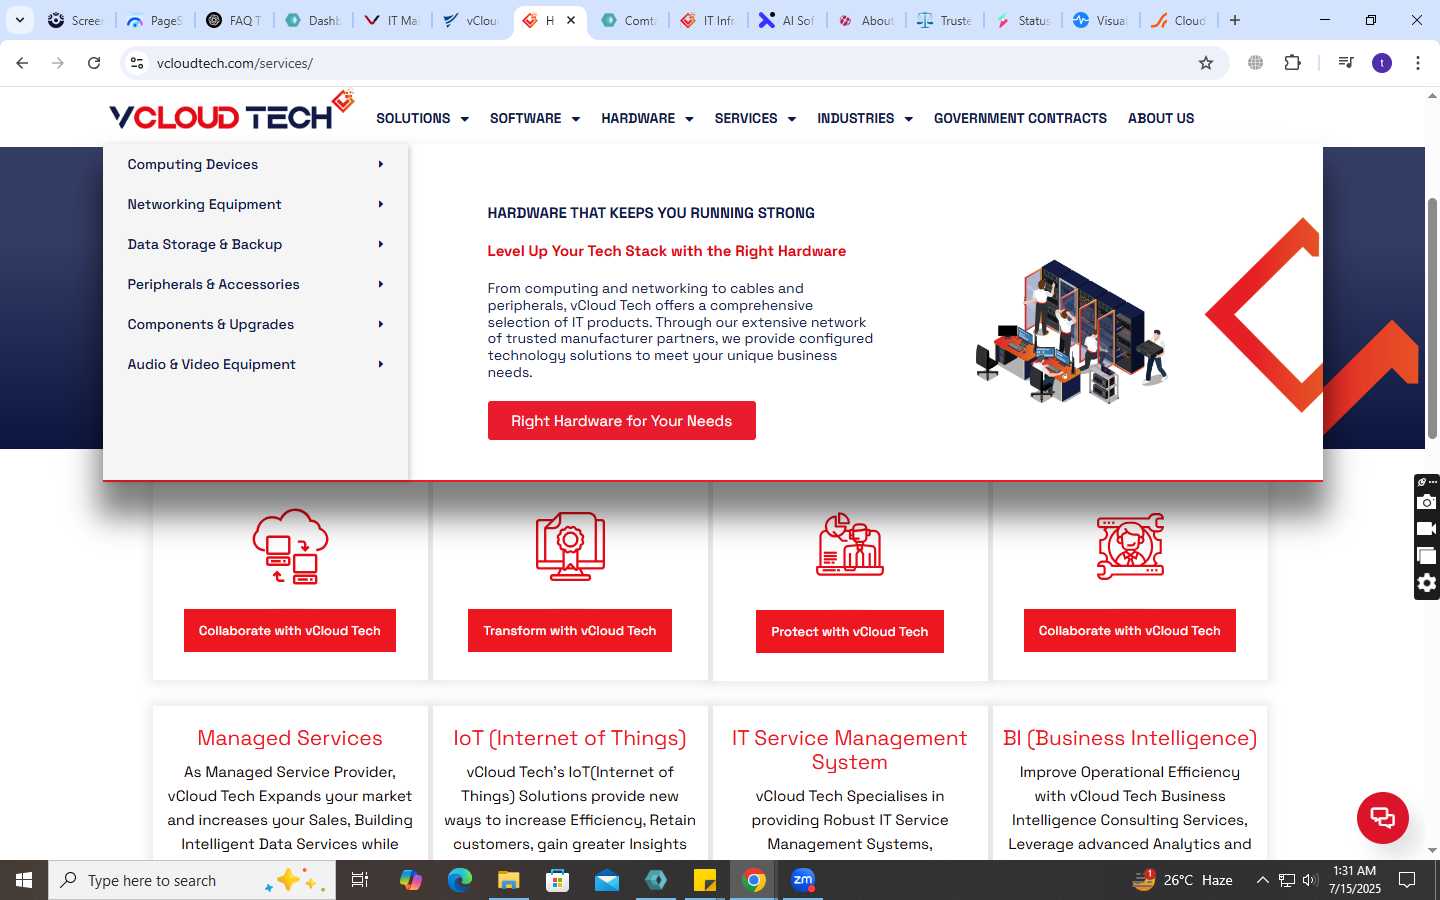Open the tab search dropdown arrow
The width and height of the screenshot is (1440, 900).
coord(19,20)
